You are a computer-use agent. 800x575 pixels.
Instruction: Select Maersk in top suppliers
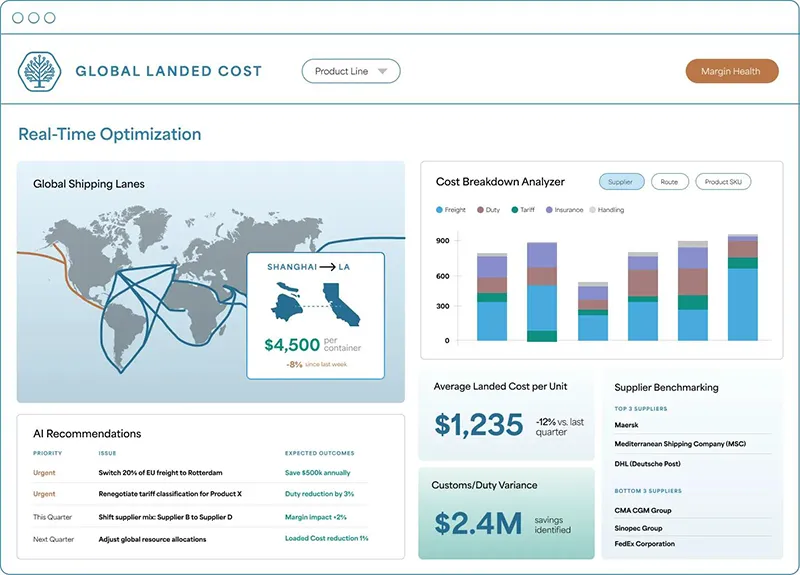coord(627,425)
